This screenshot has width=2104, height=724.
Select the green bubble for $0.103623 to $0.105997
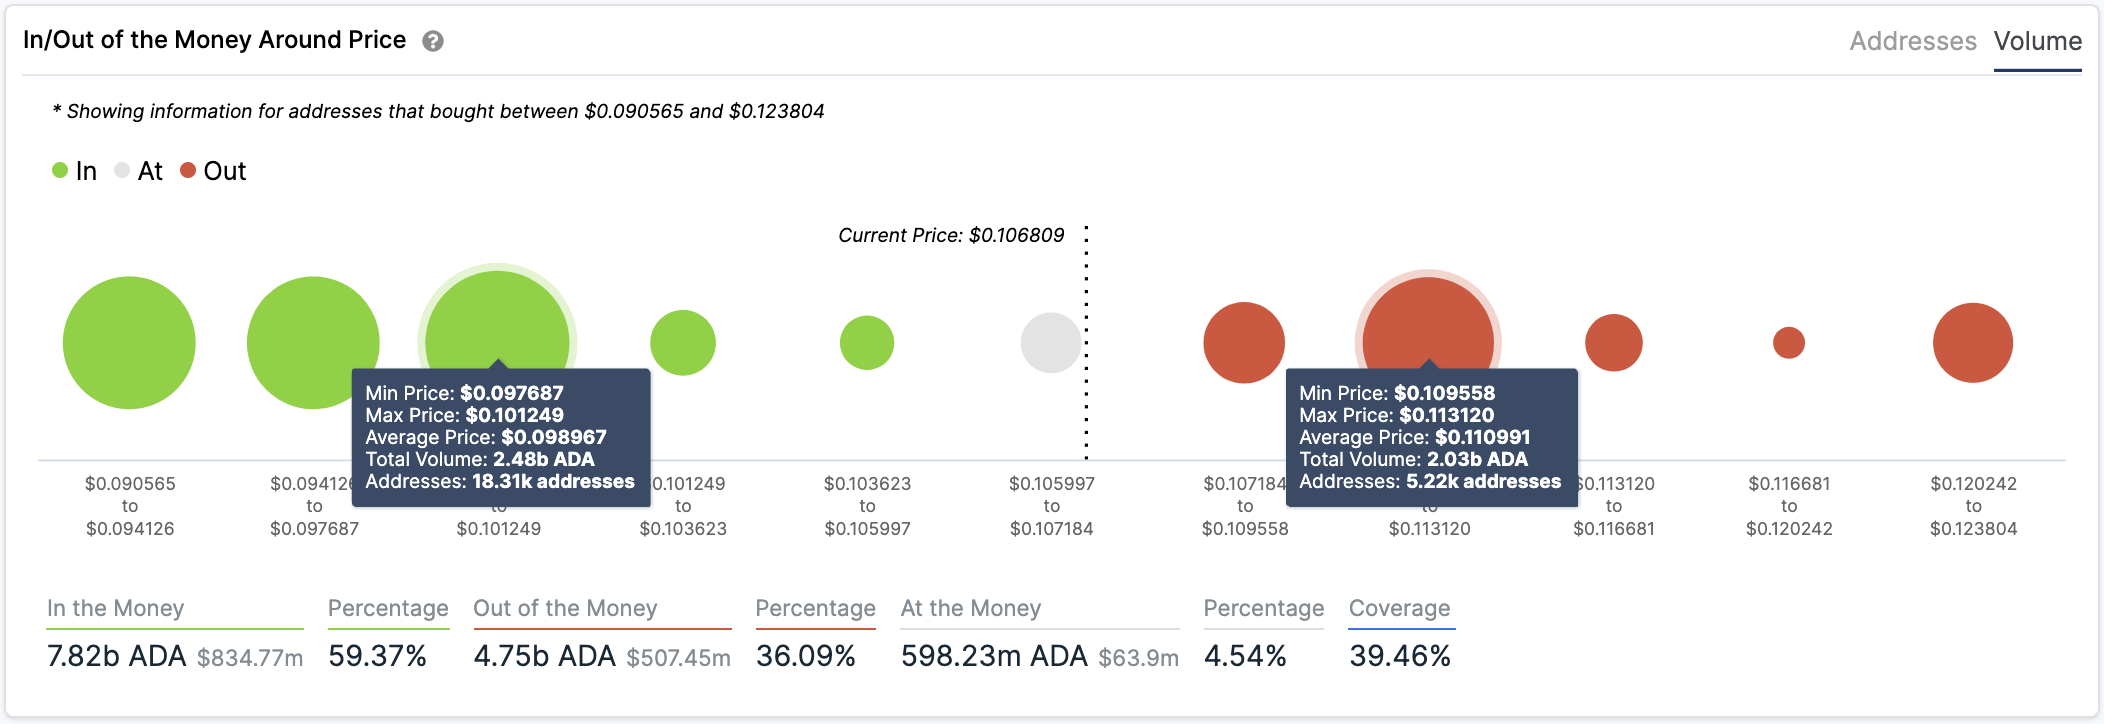coord(867,343)
